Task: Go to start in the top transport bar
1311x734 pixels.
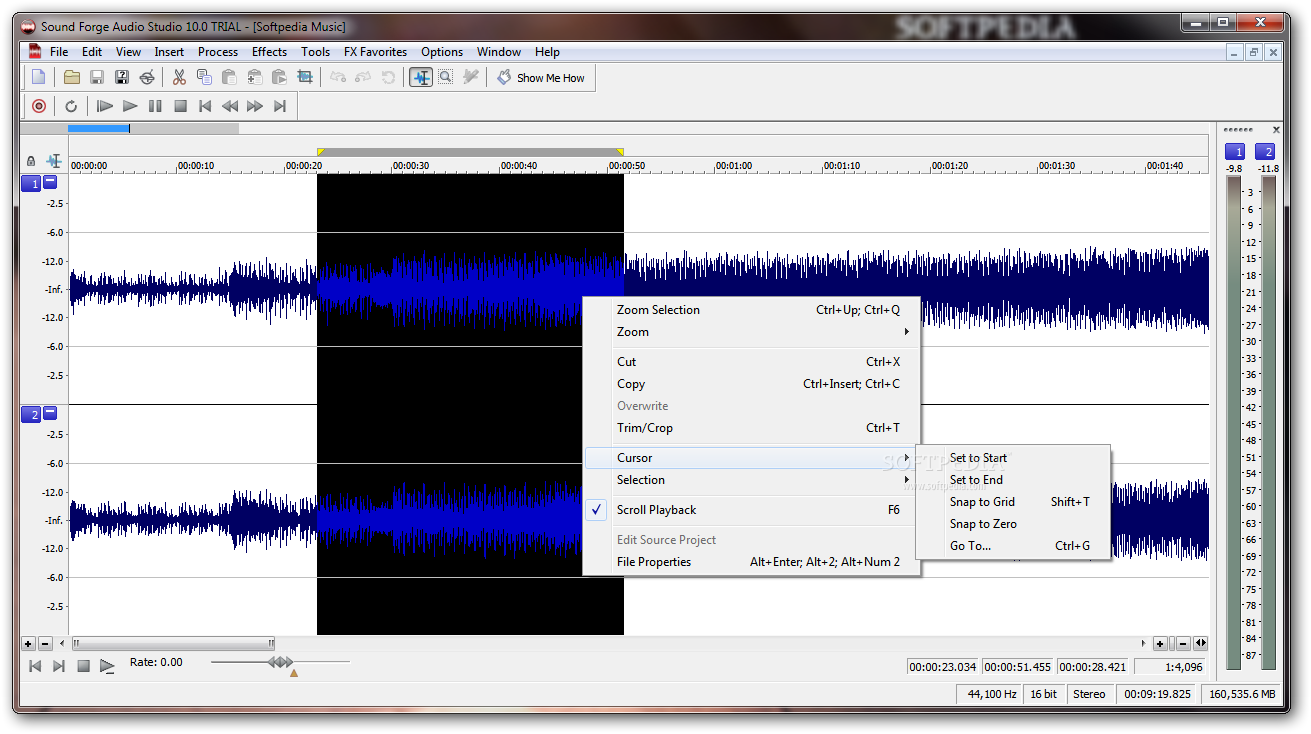Action: [205, 106]
